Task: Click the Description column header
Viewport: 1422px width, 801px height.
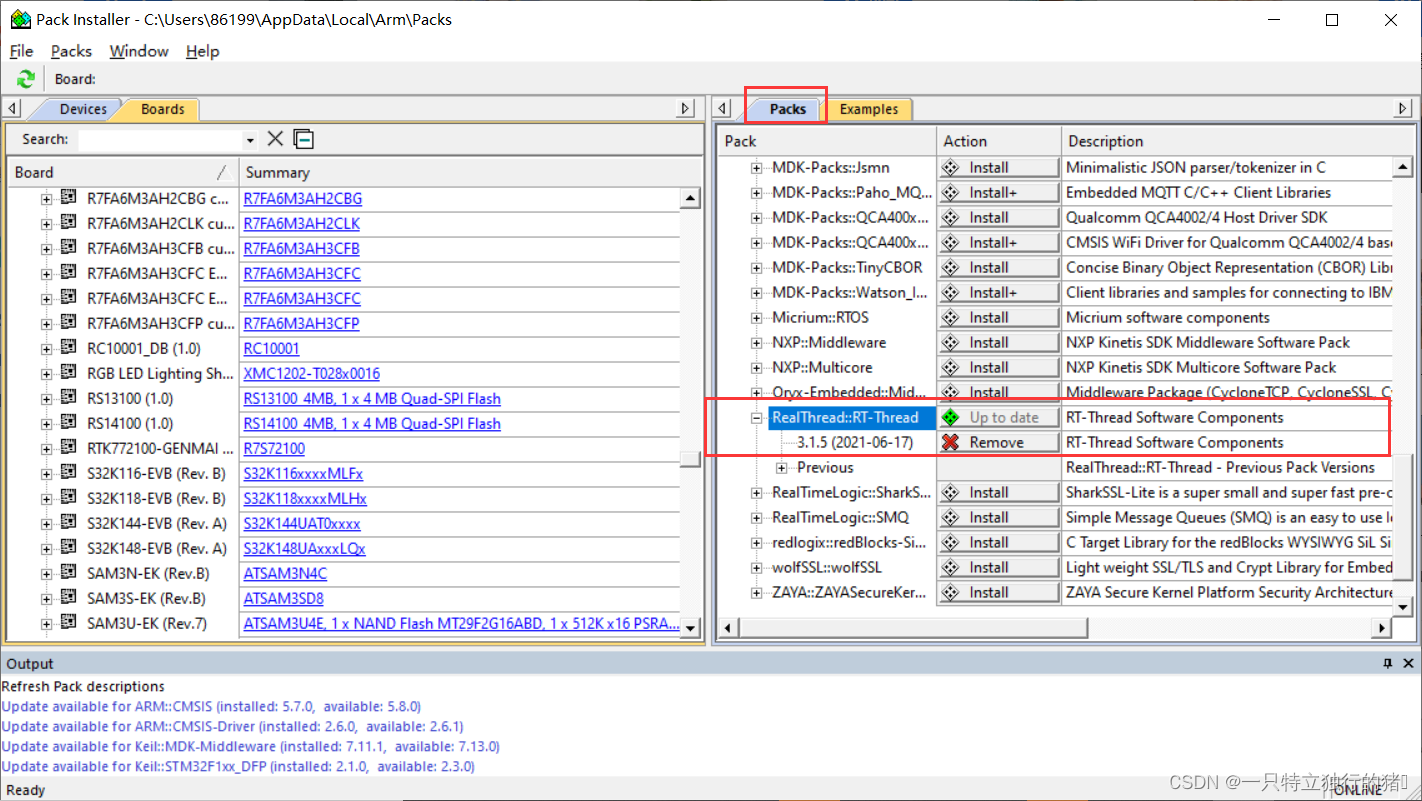Action: (x=1237, y=141)
